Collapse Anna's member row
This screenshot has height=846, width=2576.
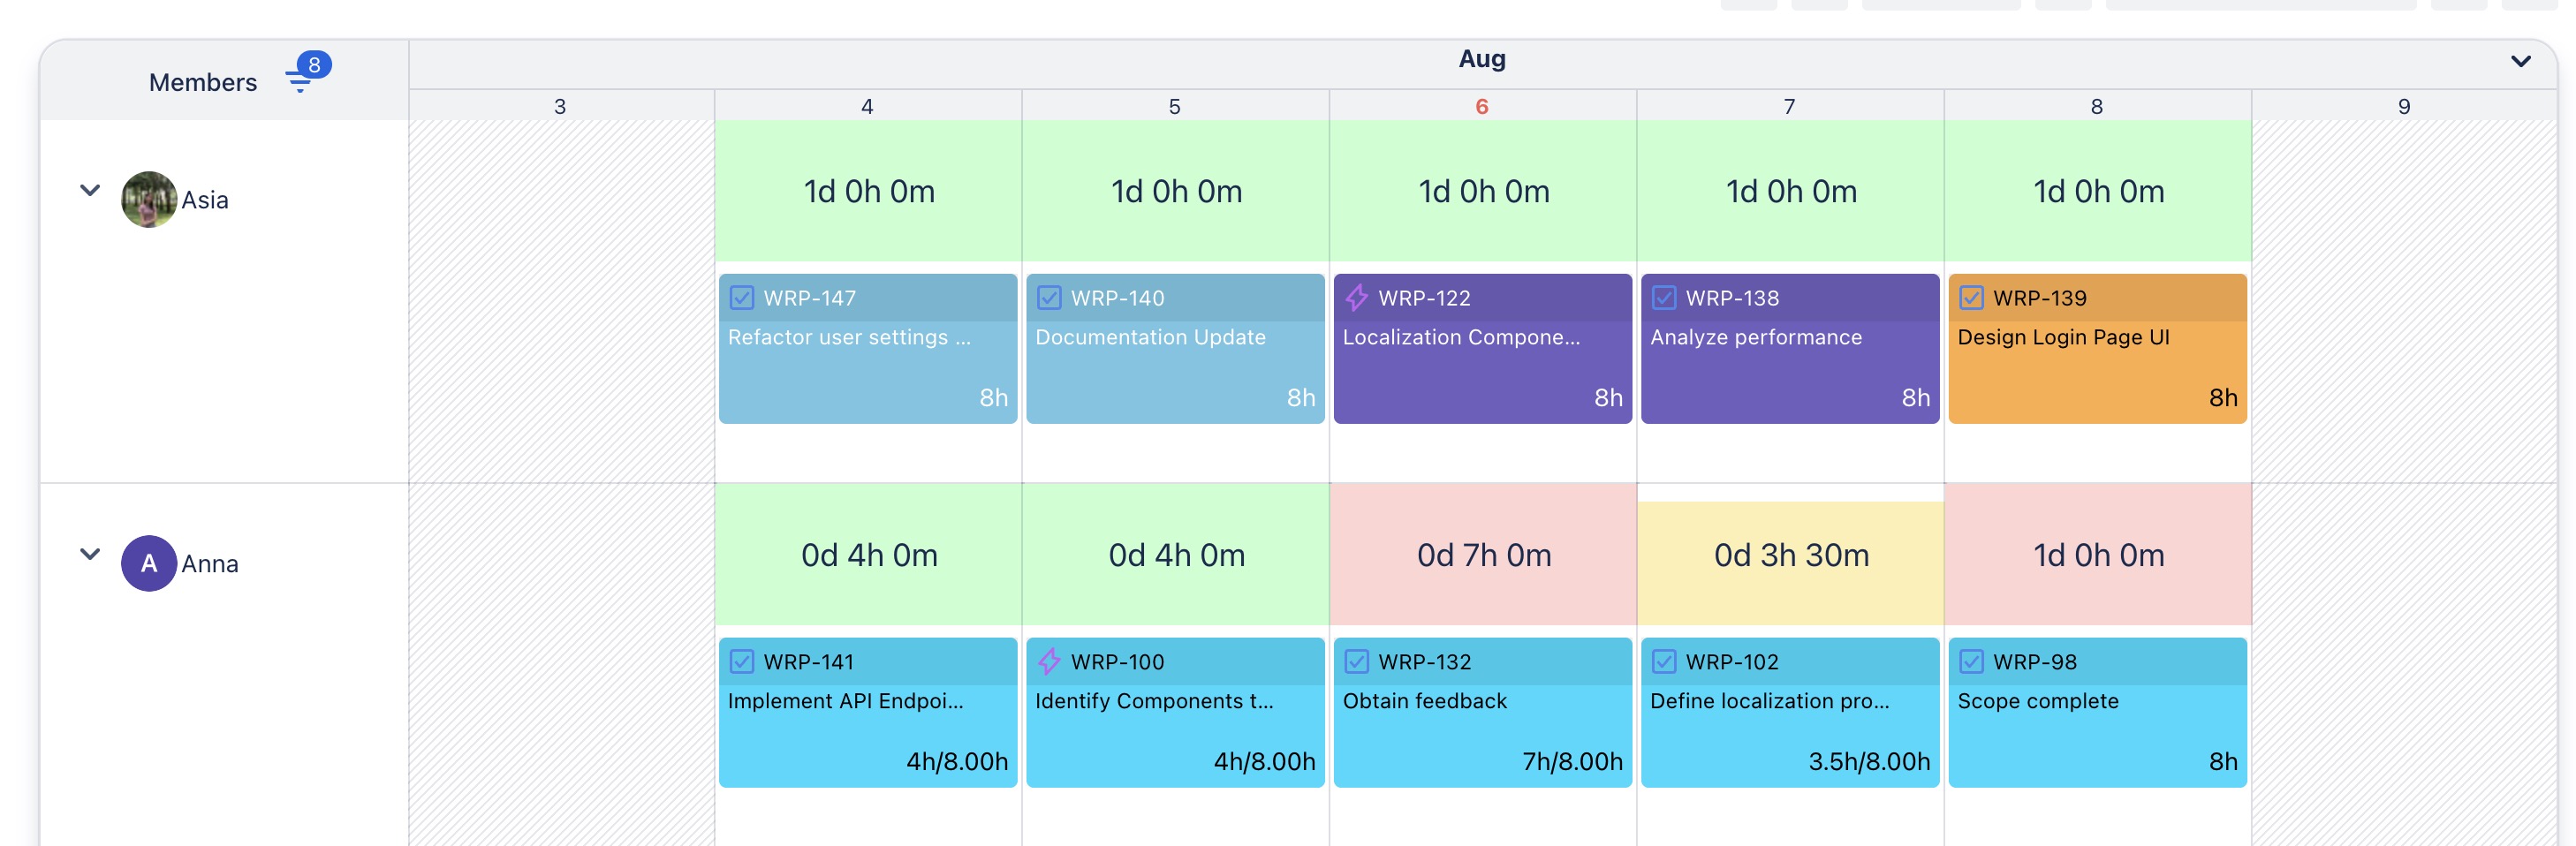[x=90, y=554]
